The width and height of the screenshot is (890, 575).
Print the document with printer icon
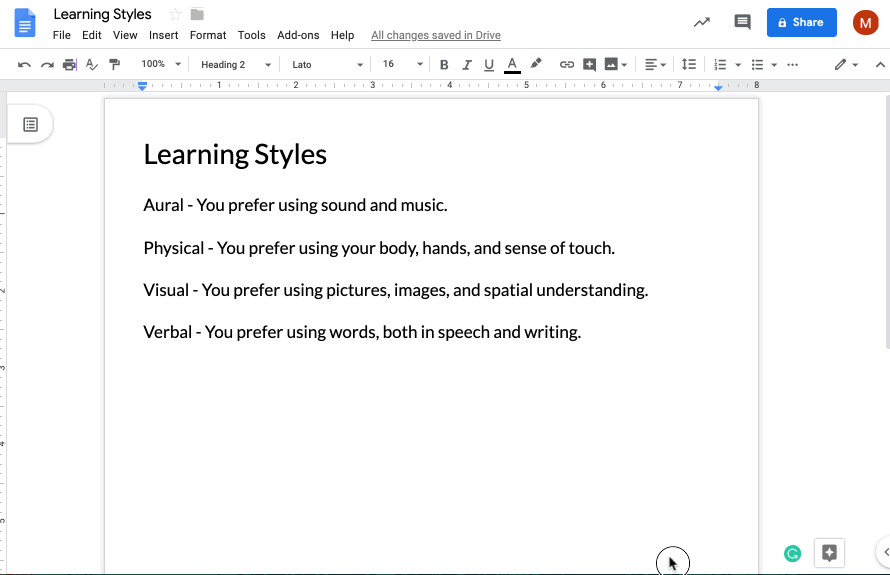(69, 65)
